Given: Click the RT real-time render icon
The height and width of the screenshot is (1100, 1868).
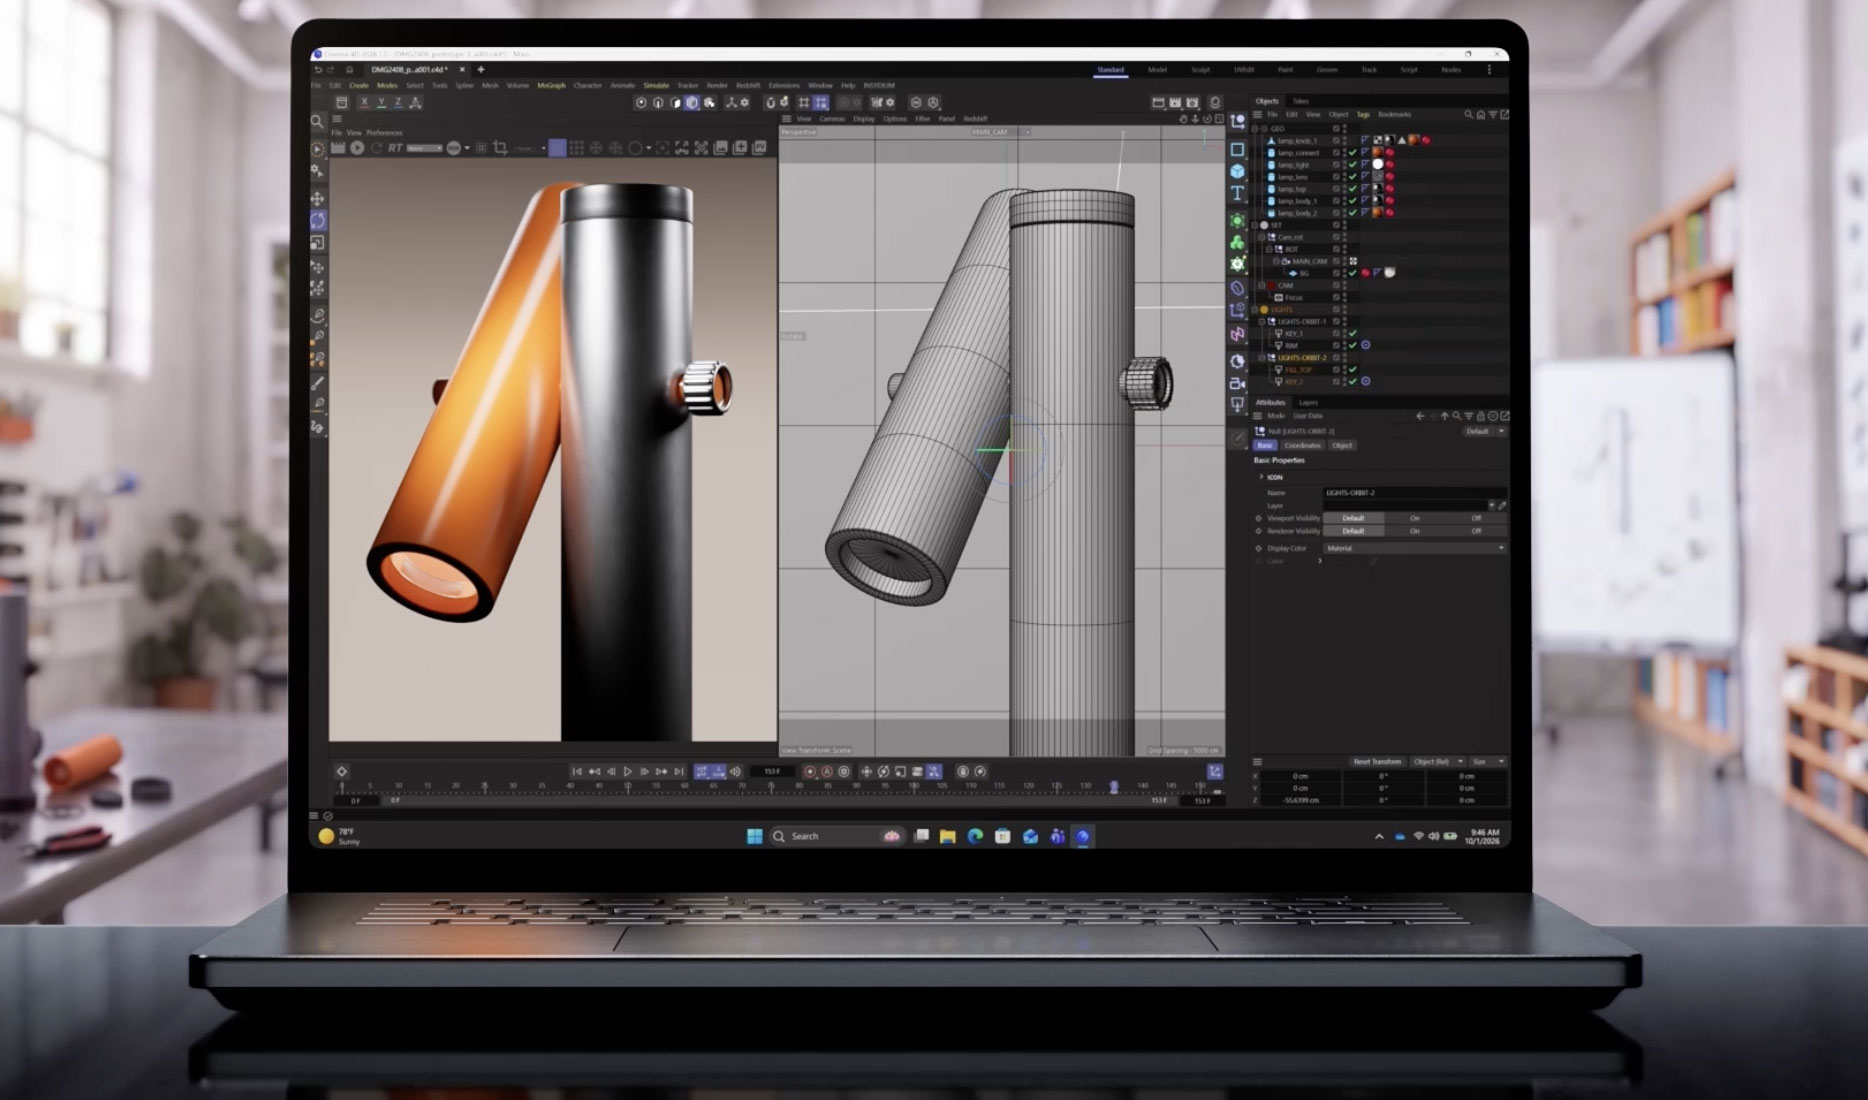Looking at the screenshot, I should tap(395, 148).
